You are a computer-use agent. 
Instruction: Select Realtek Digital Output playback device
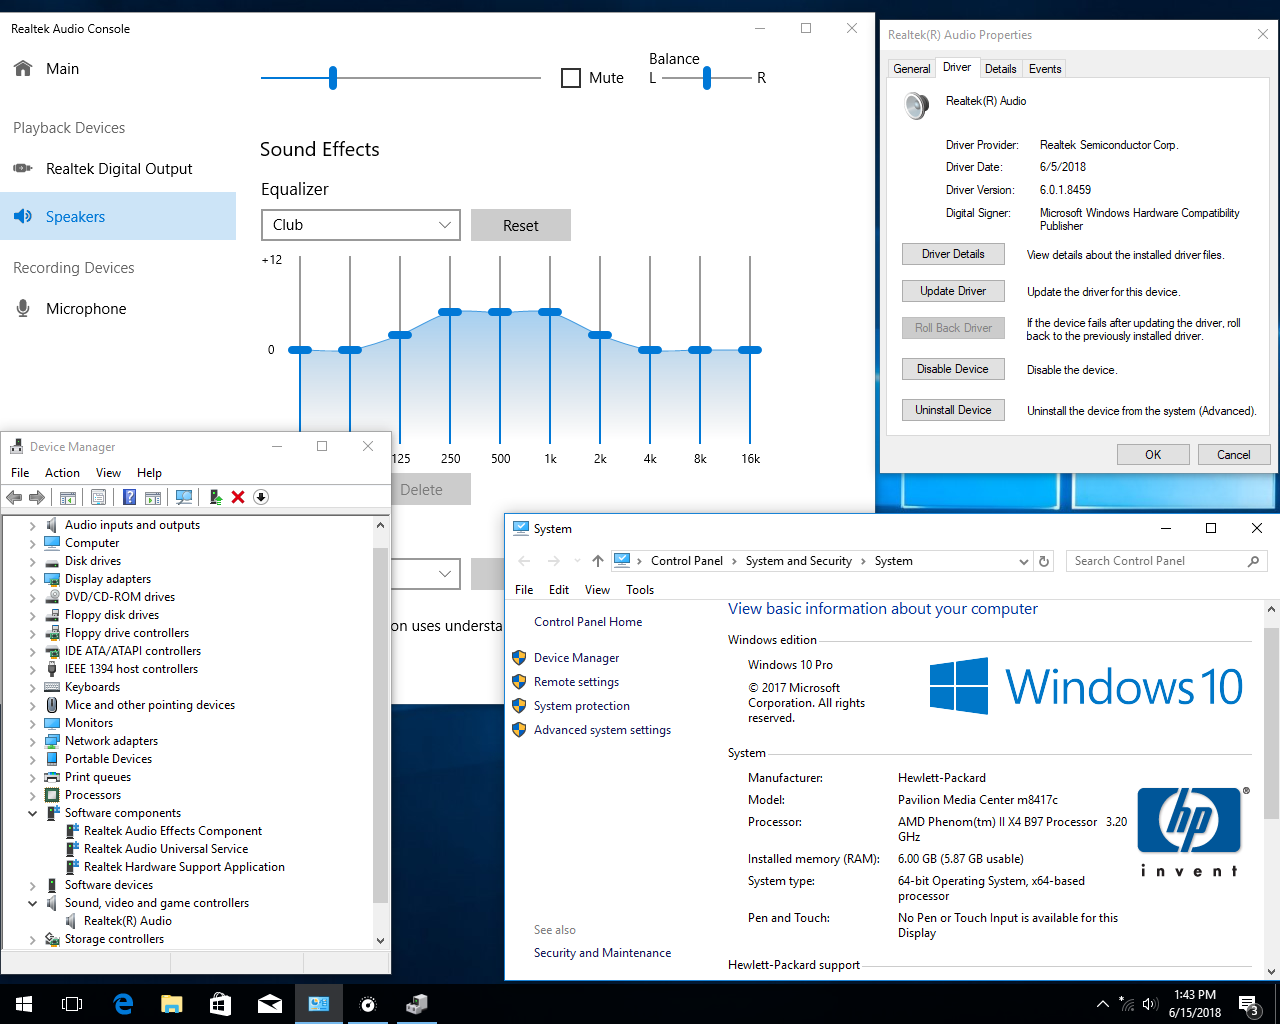pyautogui.click(x=118, y=169)
